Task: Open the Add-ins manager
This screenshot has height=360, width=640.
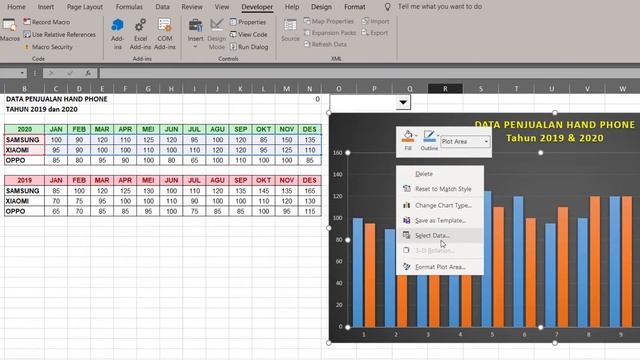Action: tap(118, 34)
